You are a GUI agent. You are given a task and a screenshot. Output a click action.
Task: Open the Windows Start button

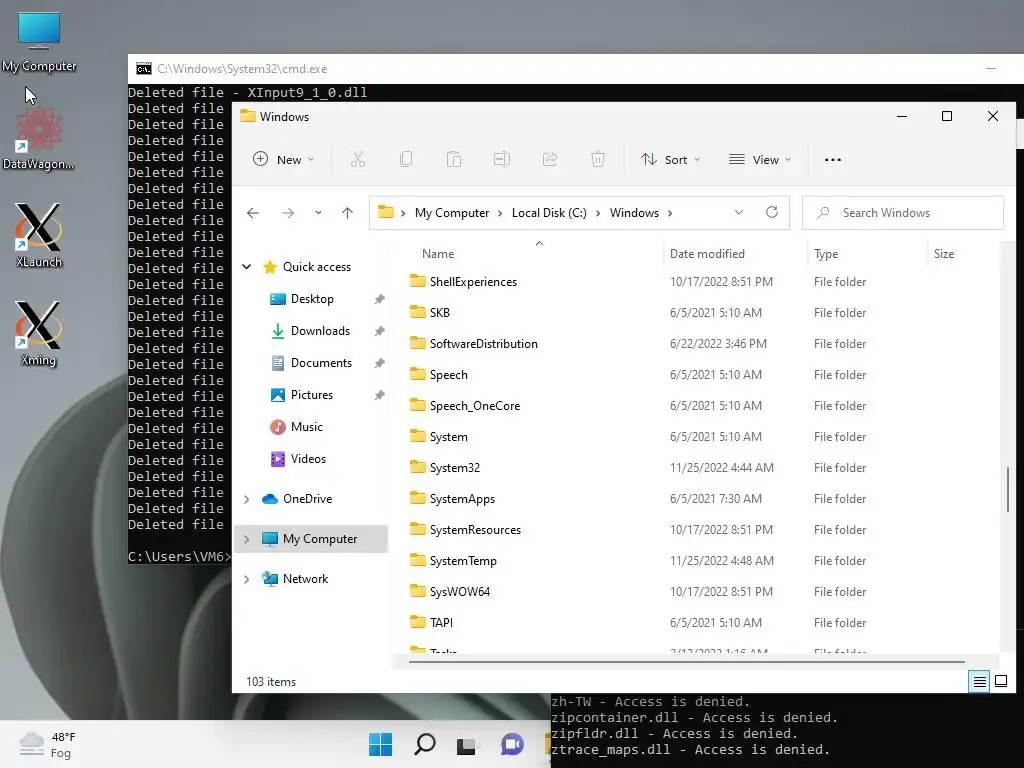click(380, 744)
